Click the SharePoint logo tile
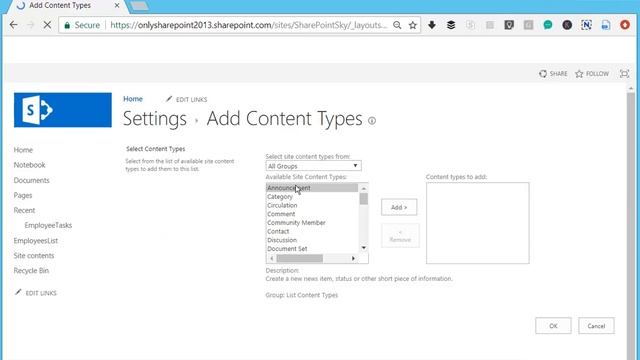The width and height of the screenshot is (640, 360). click(63, 110)
